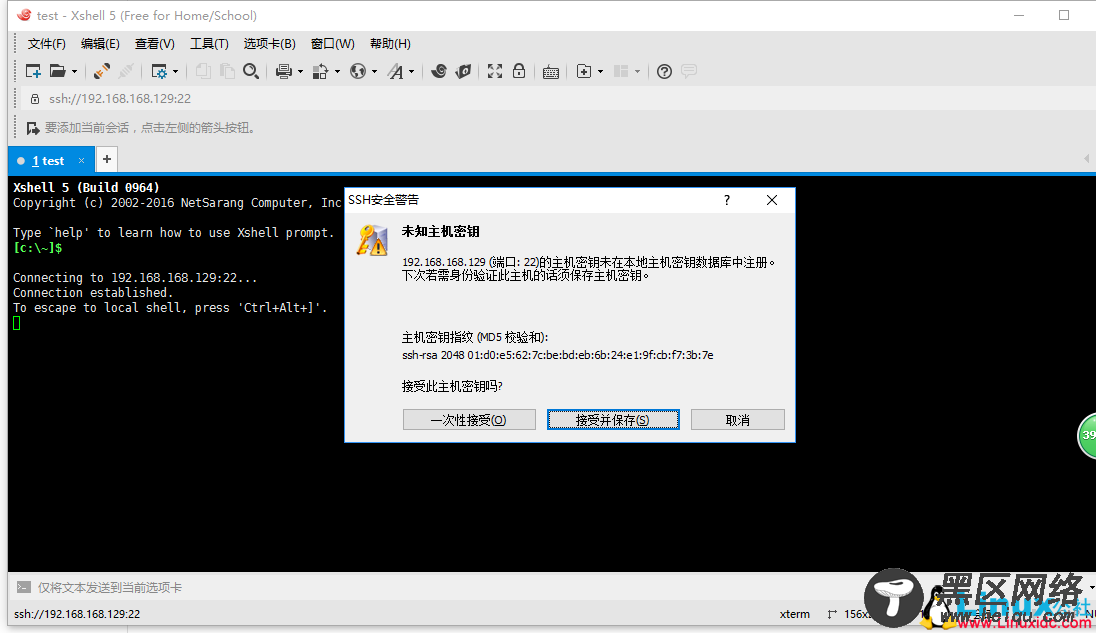Click the copy icon in toolbar
The width and height of the screenshot is (1096, 633).
coord(203,71)
